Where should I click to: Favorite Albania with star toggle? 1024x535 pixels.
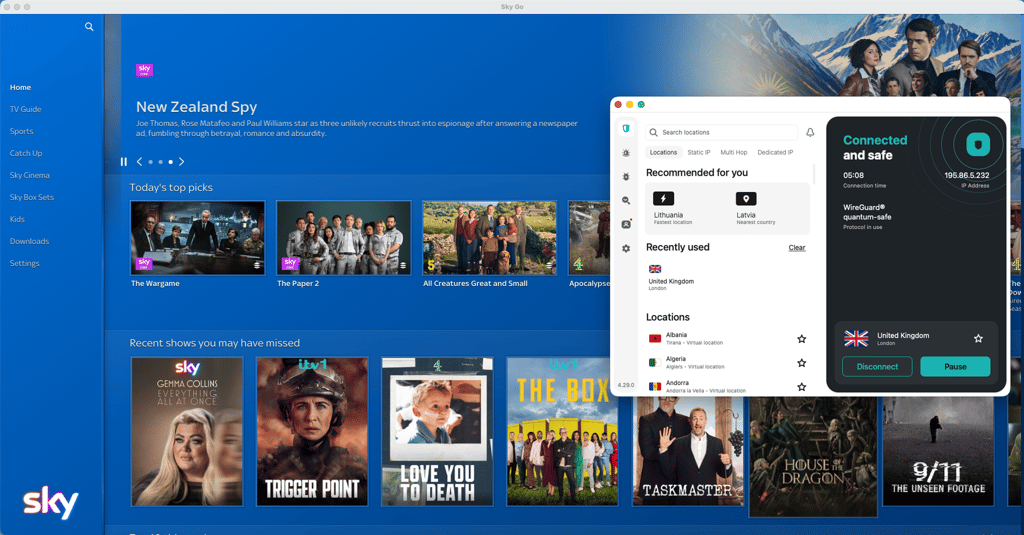click(801, 339)
